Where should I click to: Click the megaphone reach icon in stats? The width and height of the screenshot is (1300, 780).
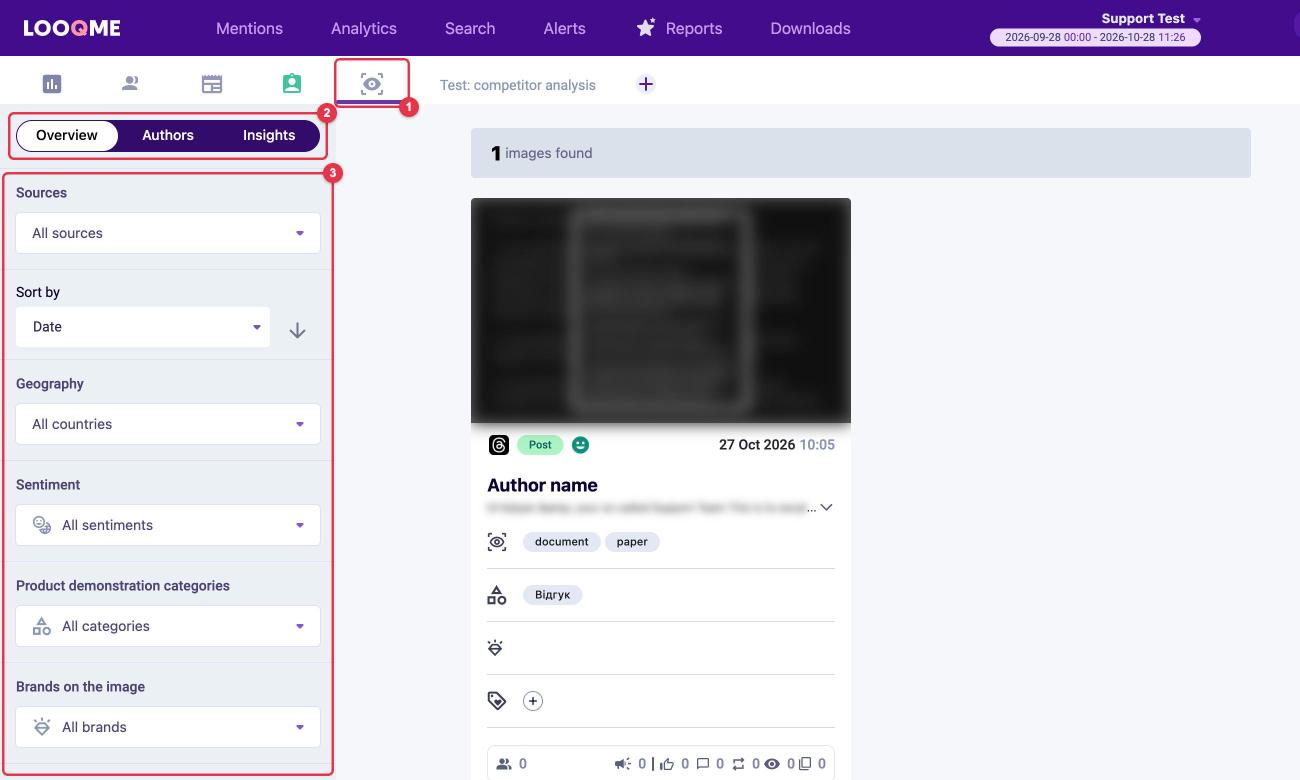(x=623, y=764)
